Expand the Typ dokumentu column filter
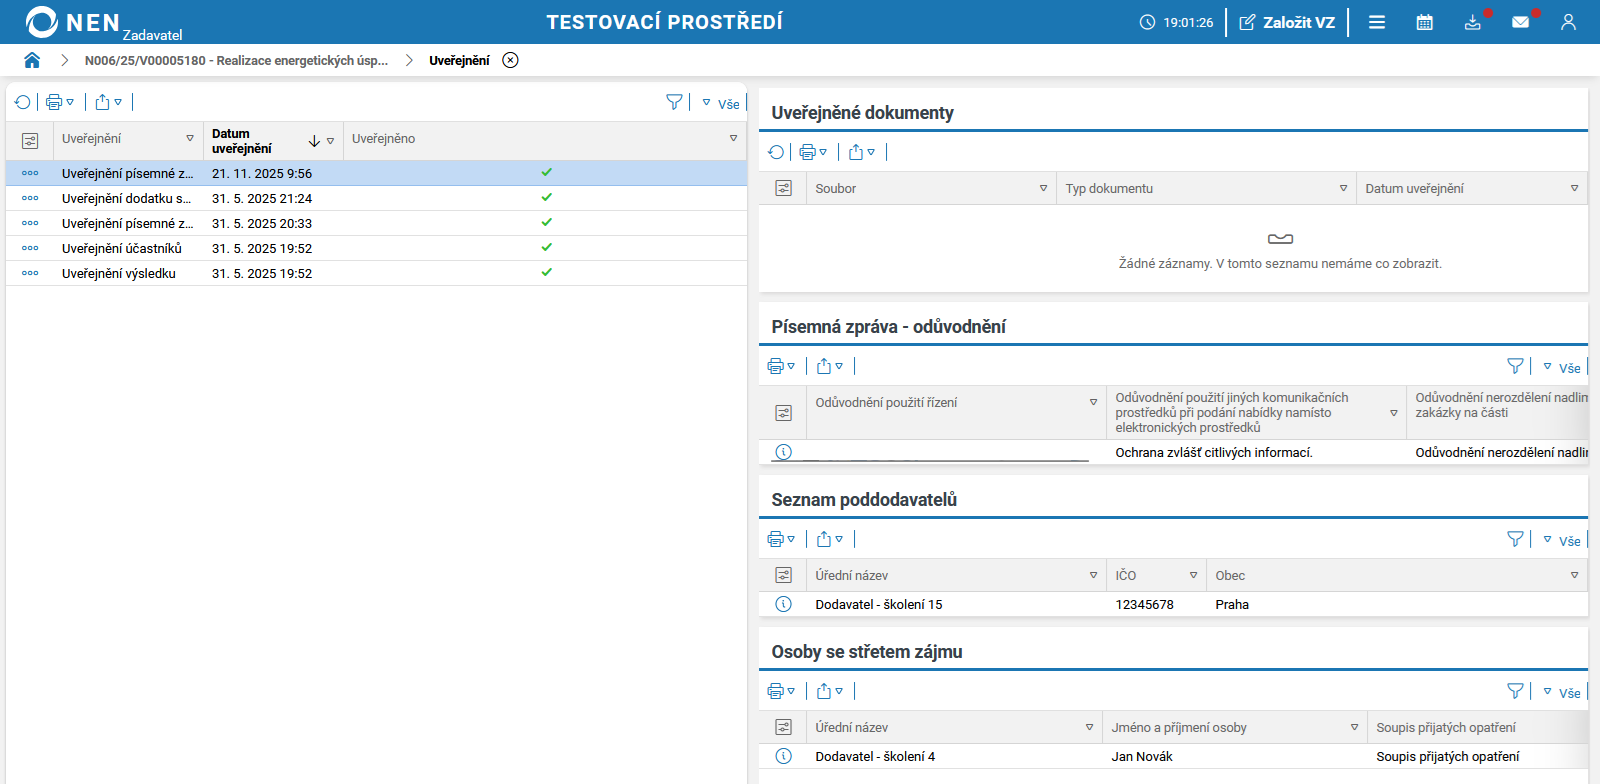Image resolution: width=1600 pixels, height=784 pixels. (x=1343, y=188)
